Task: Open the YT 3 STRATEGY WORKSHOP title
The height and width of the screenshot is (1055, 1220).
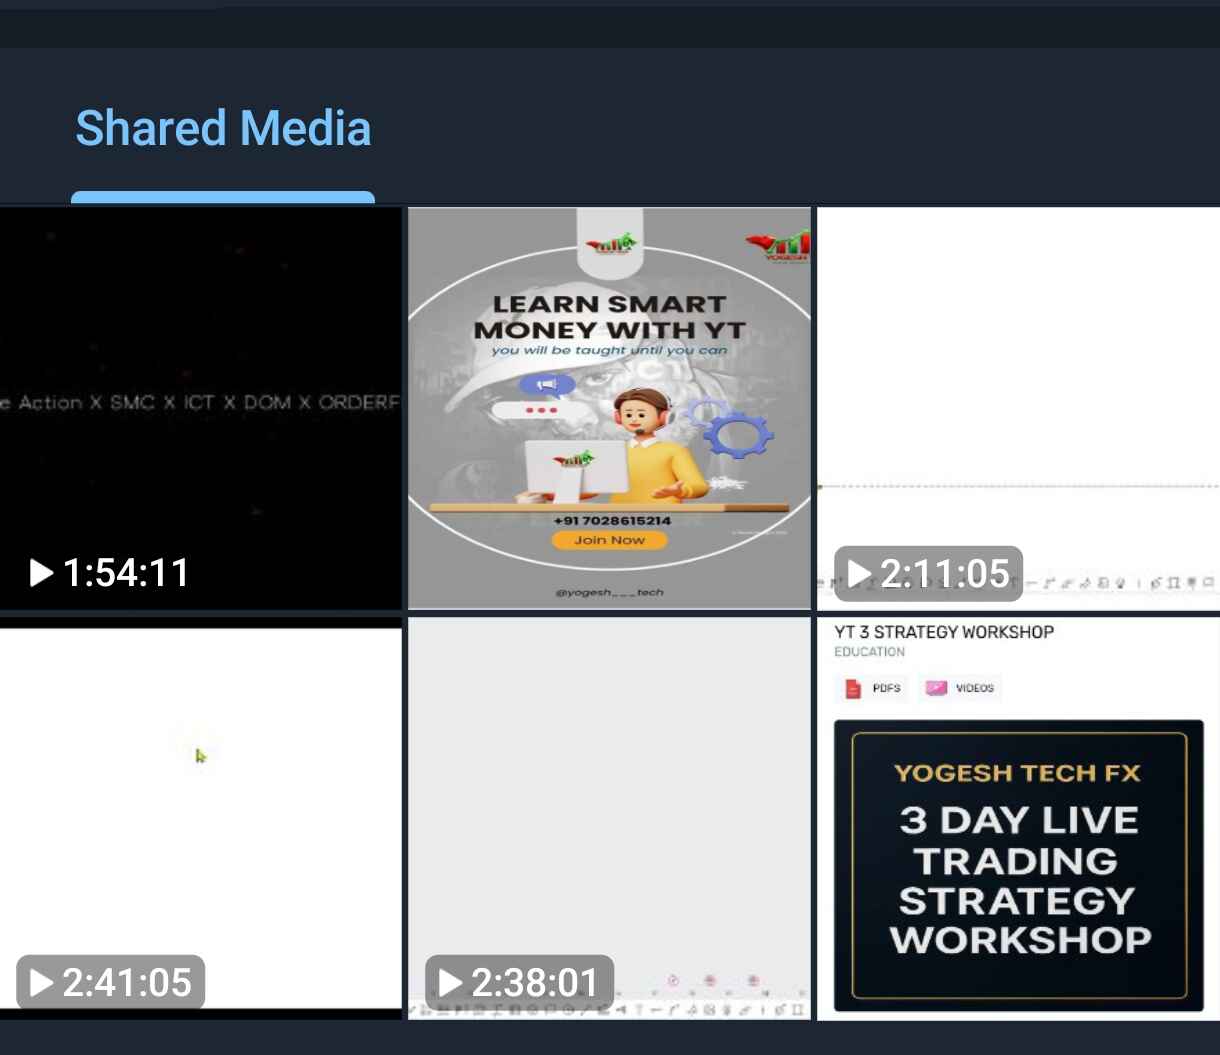Action: 941,631
